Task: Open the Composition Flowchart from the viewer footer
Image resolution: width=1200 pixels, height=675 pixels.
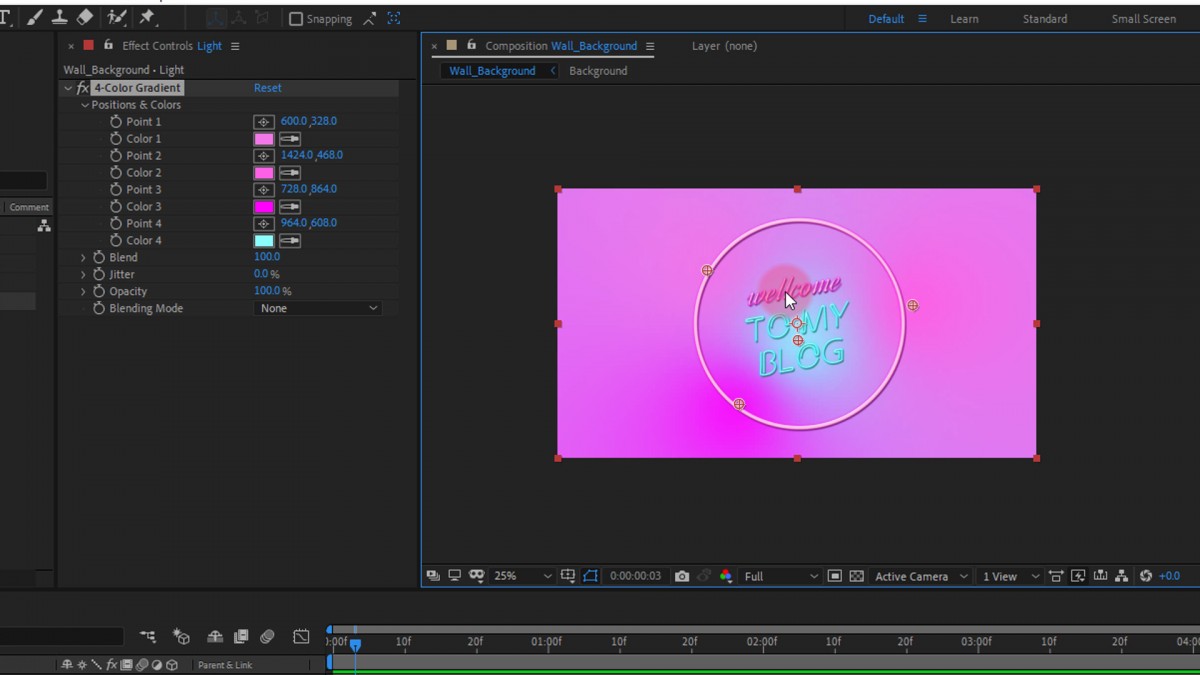Action: click(1122, 576)
